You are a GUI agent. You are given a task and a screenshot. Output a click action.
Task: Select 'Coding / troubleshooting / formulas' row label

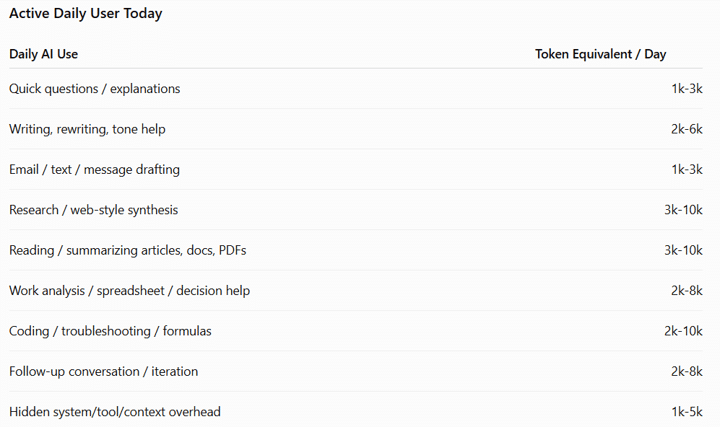click(110, 331)
